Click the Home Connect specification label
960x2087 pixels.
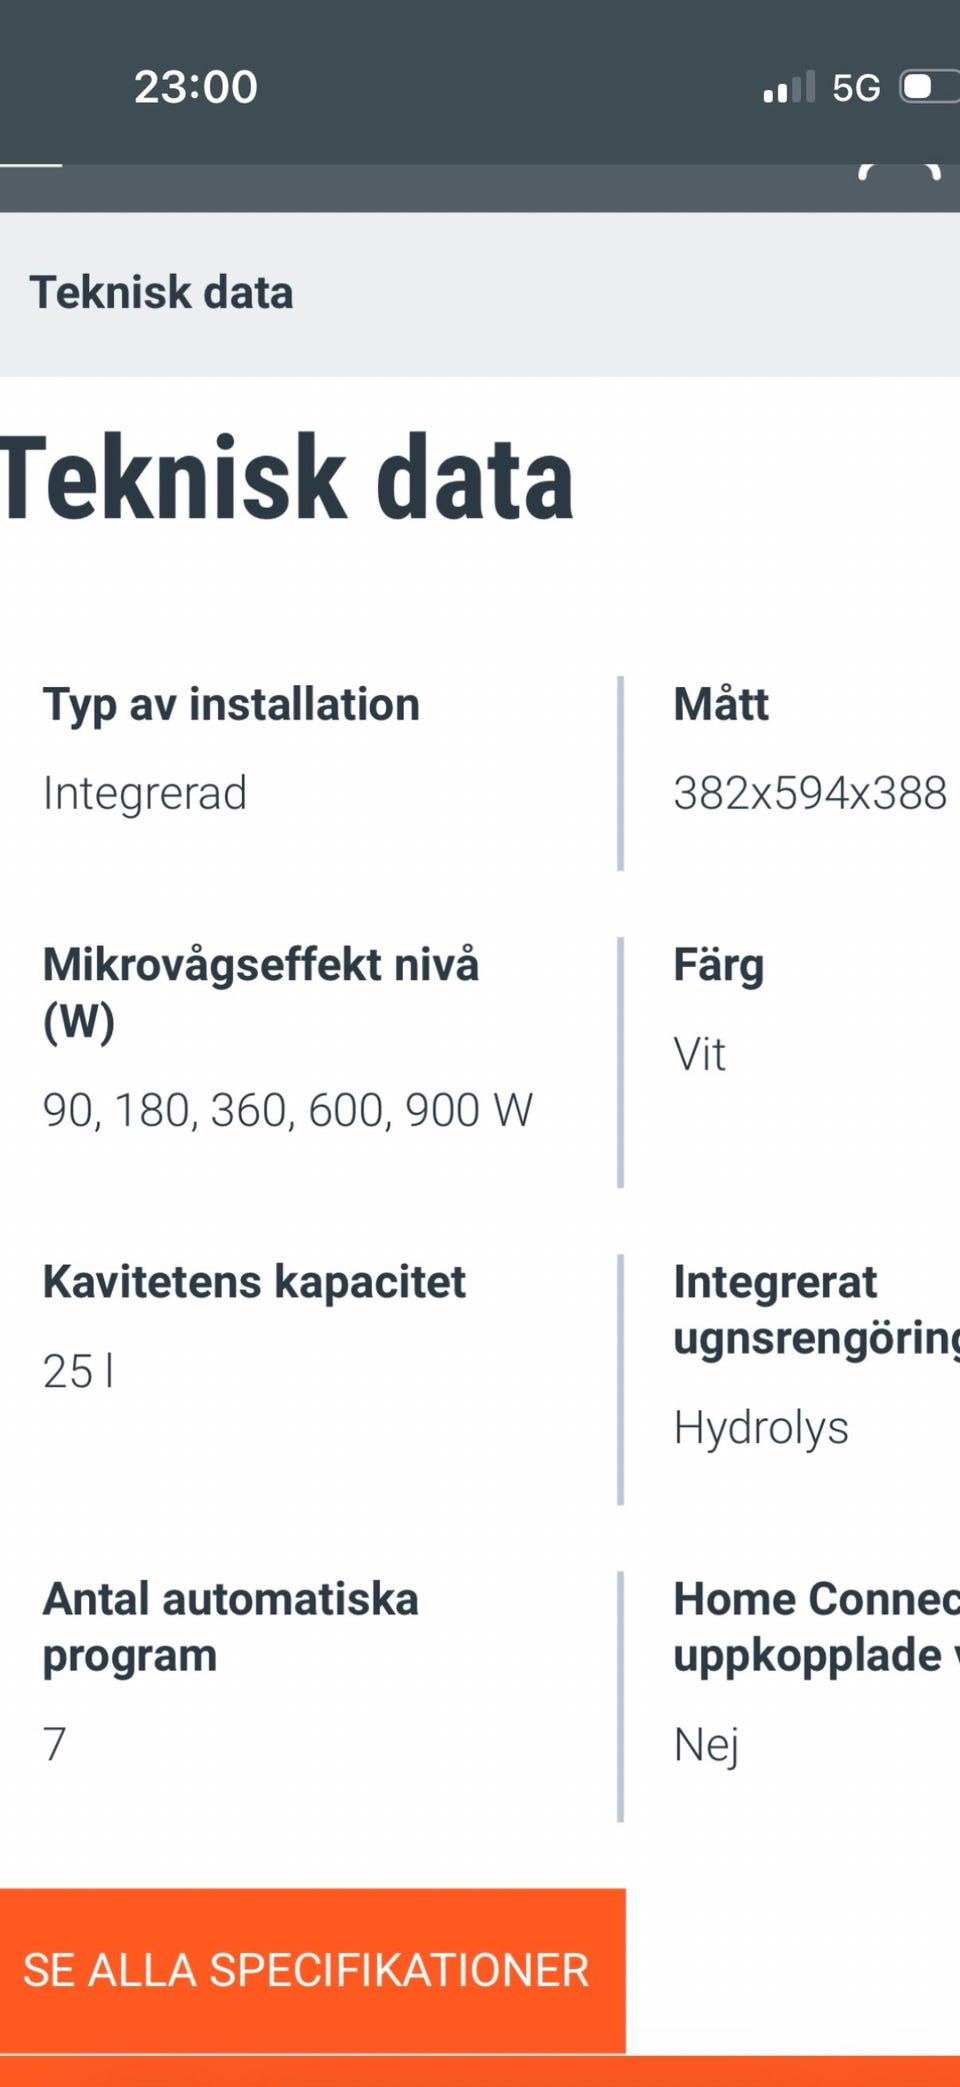click(x=815, y=1627)
